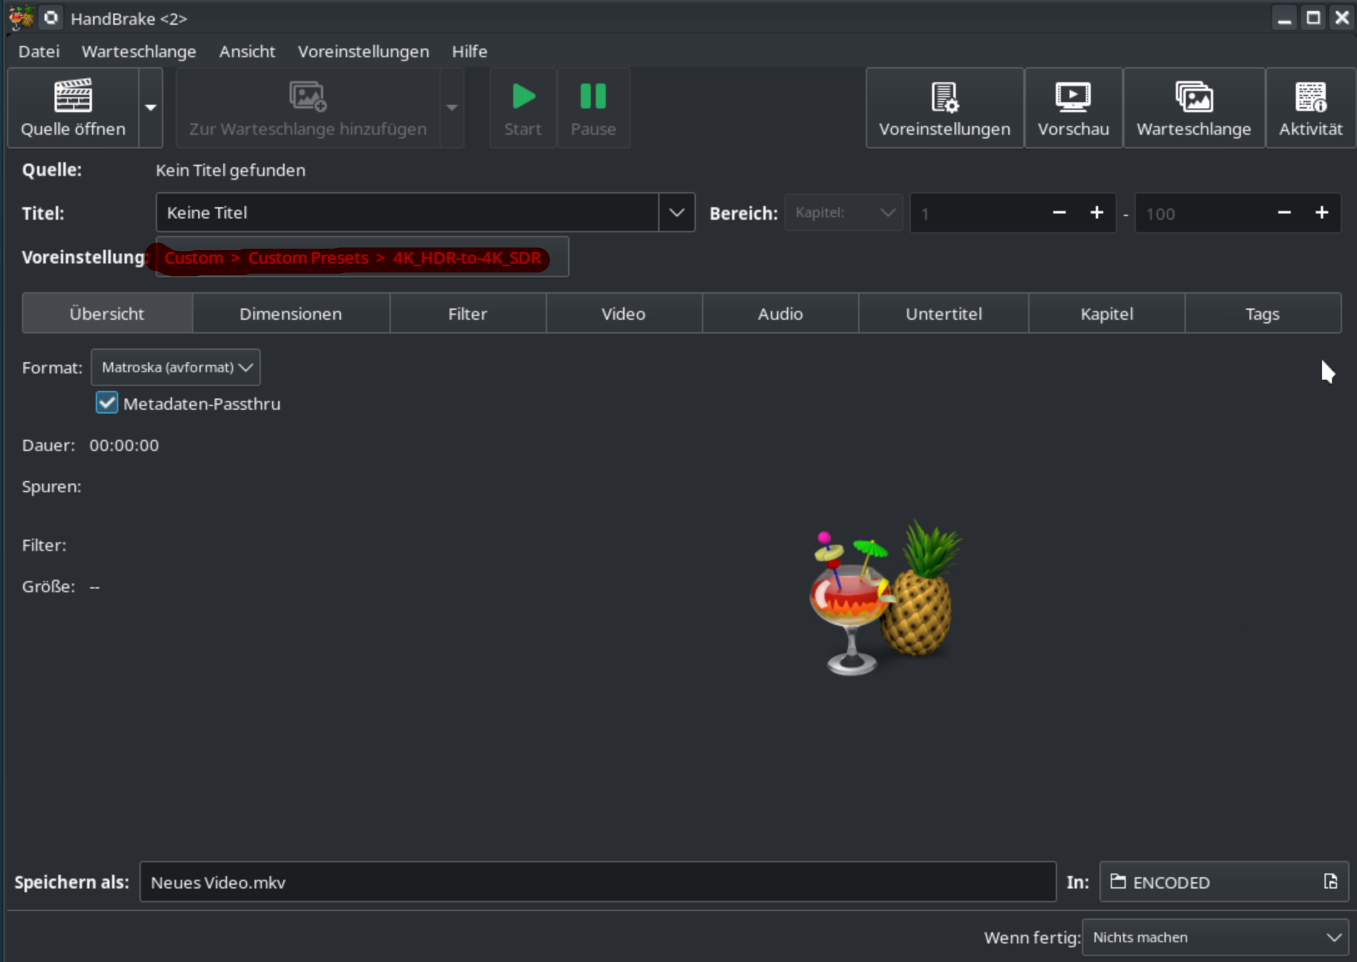Open the arrow beside Zur Warteschlange hinzufügen

pyautogui.click(x=452, y=108)
